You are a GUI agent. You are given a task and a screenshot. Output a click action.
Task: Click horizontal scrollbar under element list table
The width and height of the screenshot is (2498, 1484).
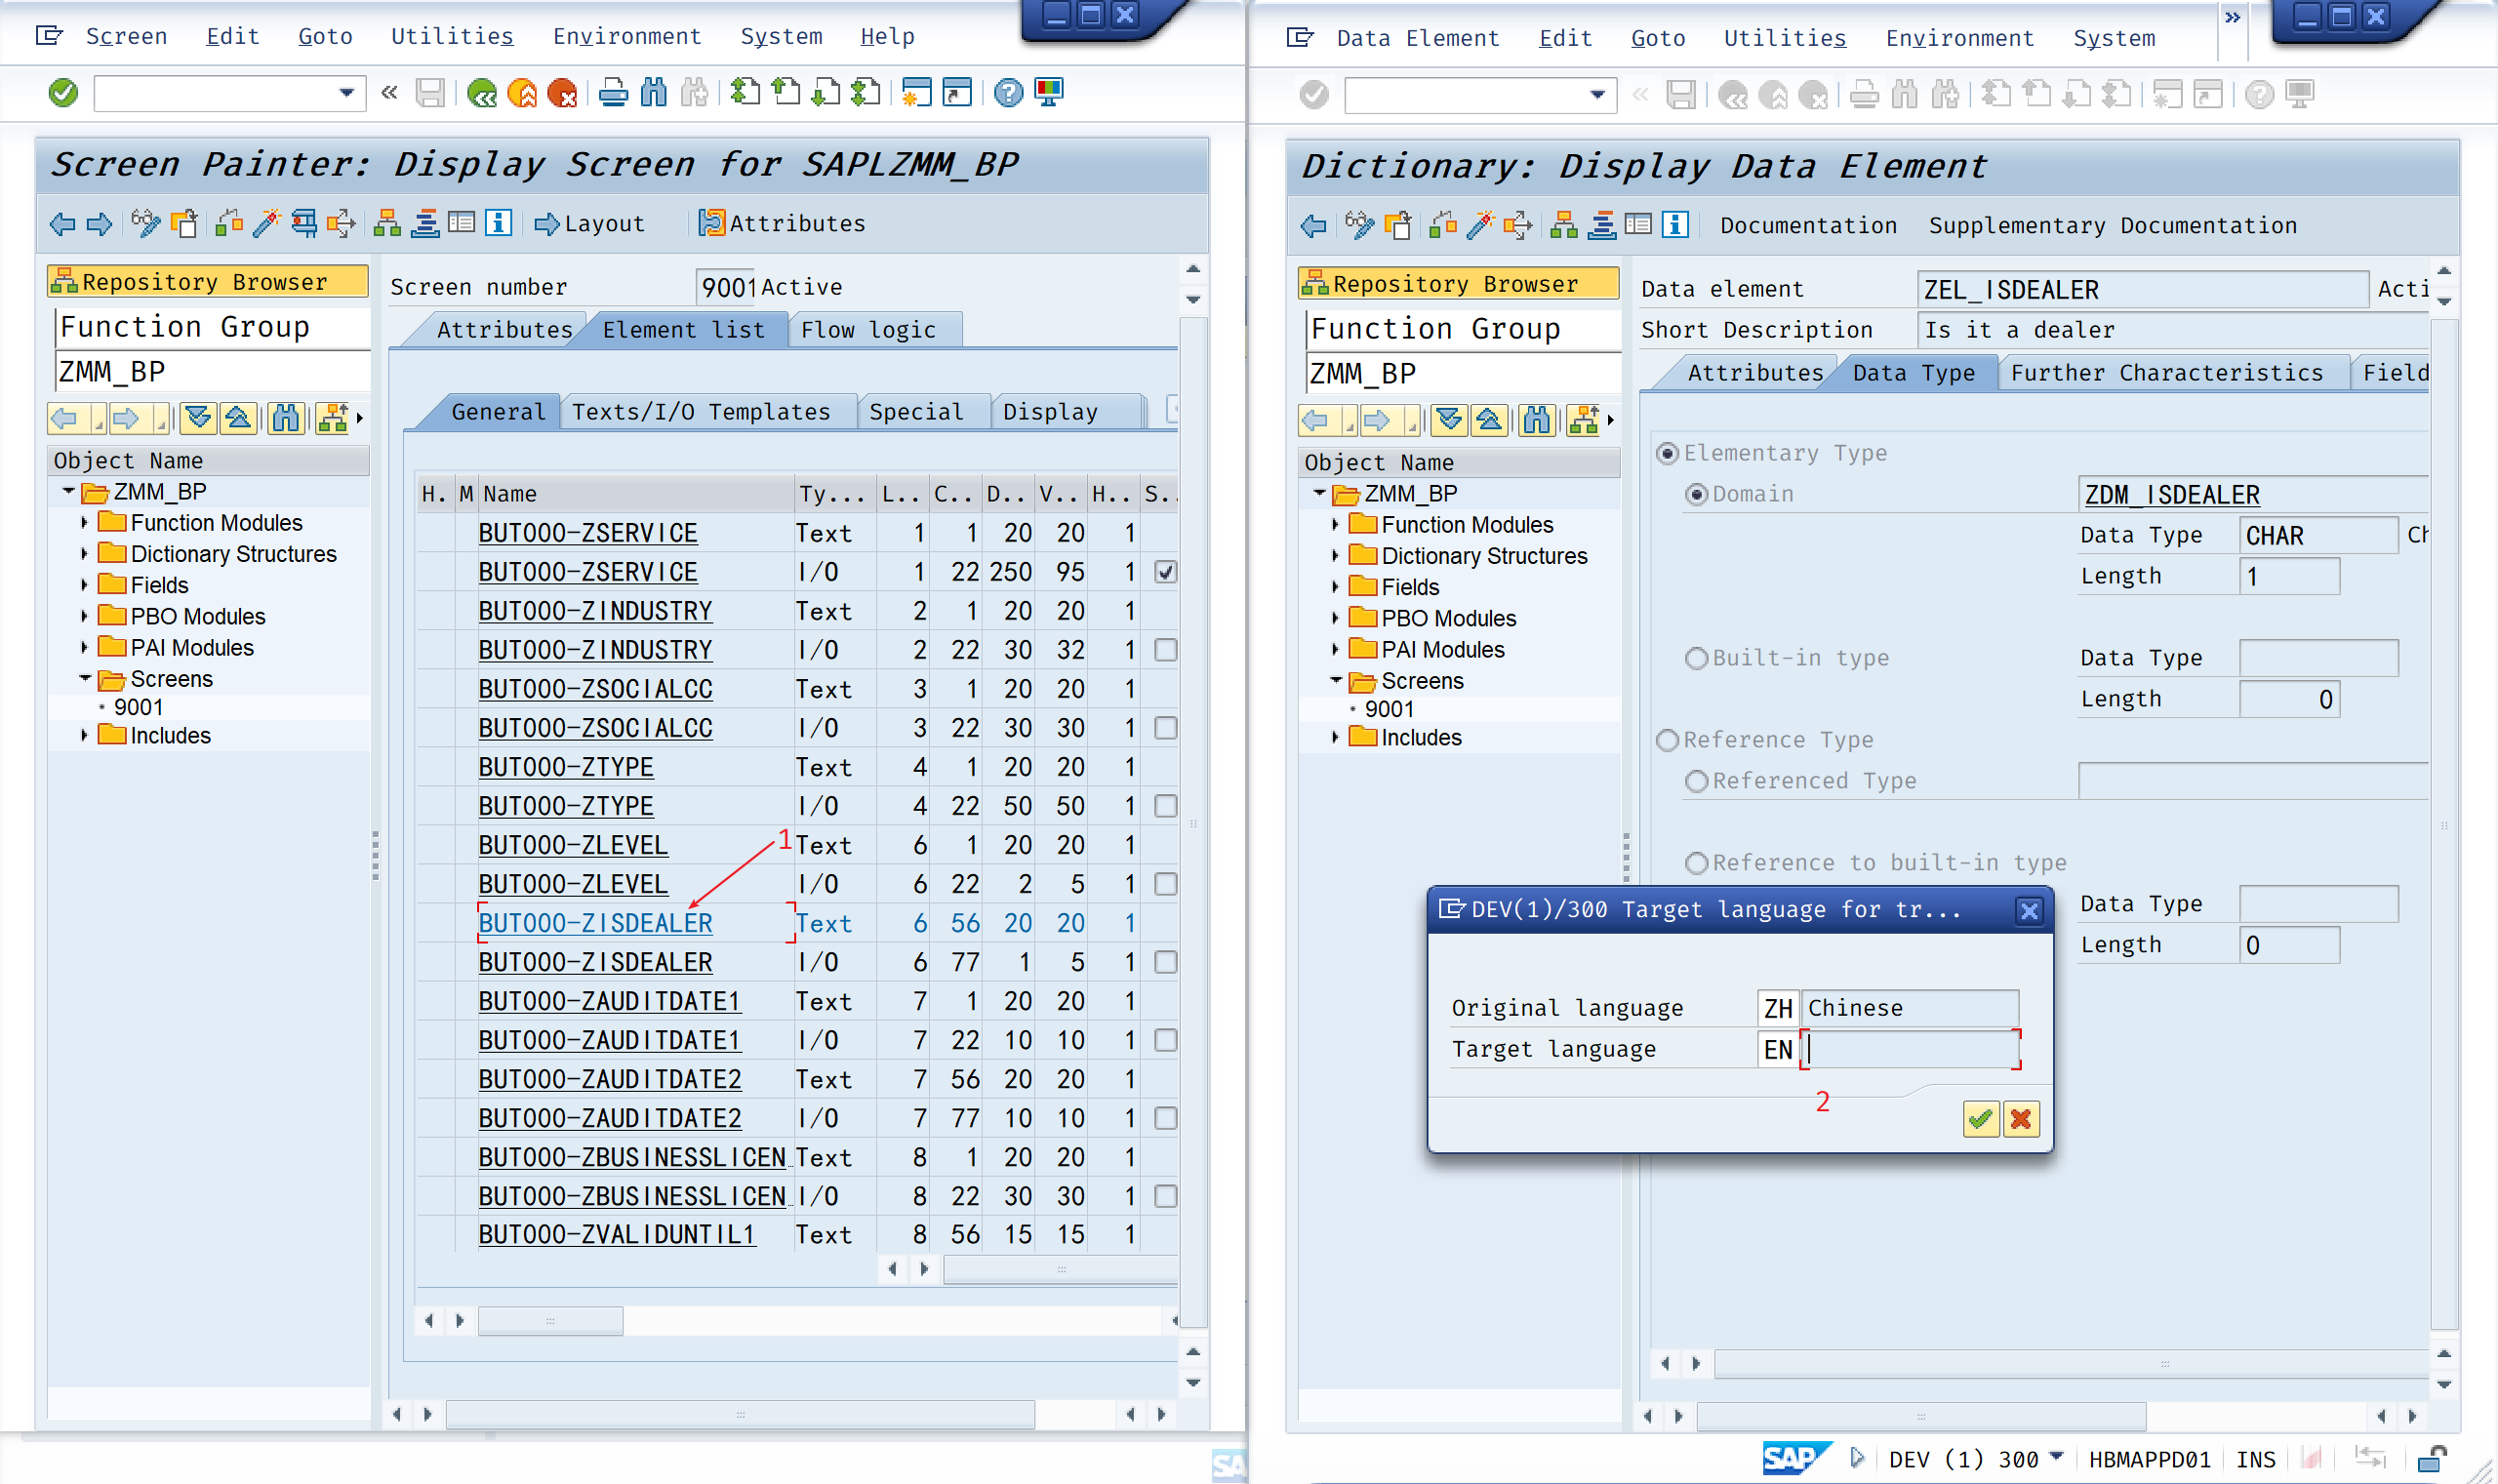550,1321
